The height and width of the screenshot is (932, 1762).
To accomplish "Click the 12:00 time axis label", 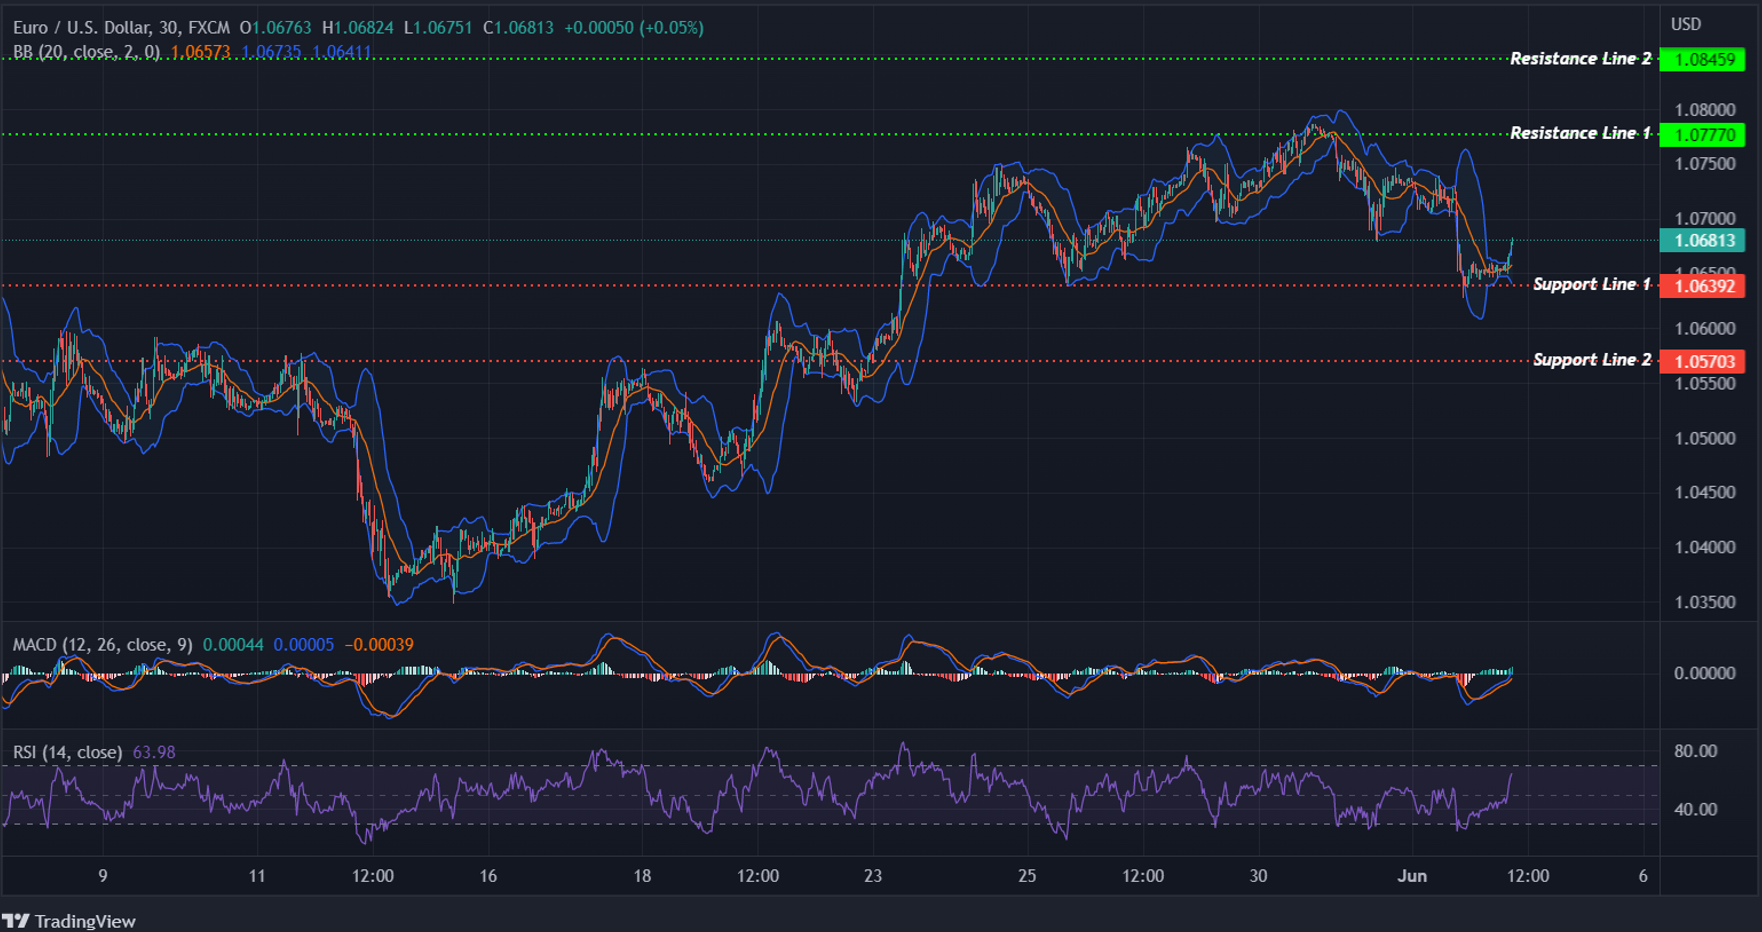I will click(1527, 875).
